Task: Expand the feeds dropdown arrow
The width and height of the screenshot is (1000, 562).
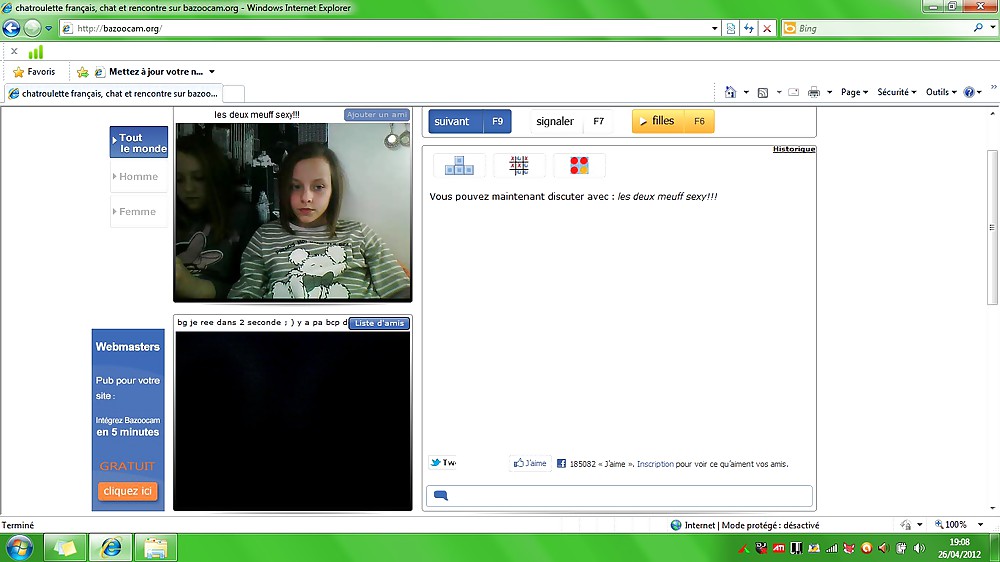Action: (779, 92)
